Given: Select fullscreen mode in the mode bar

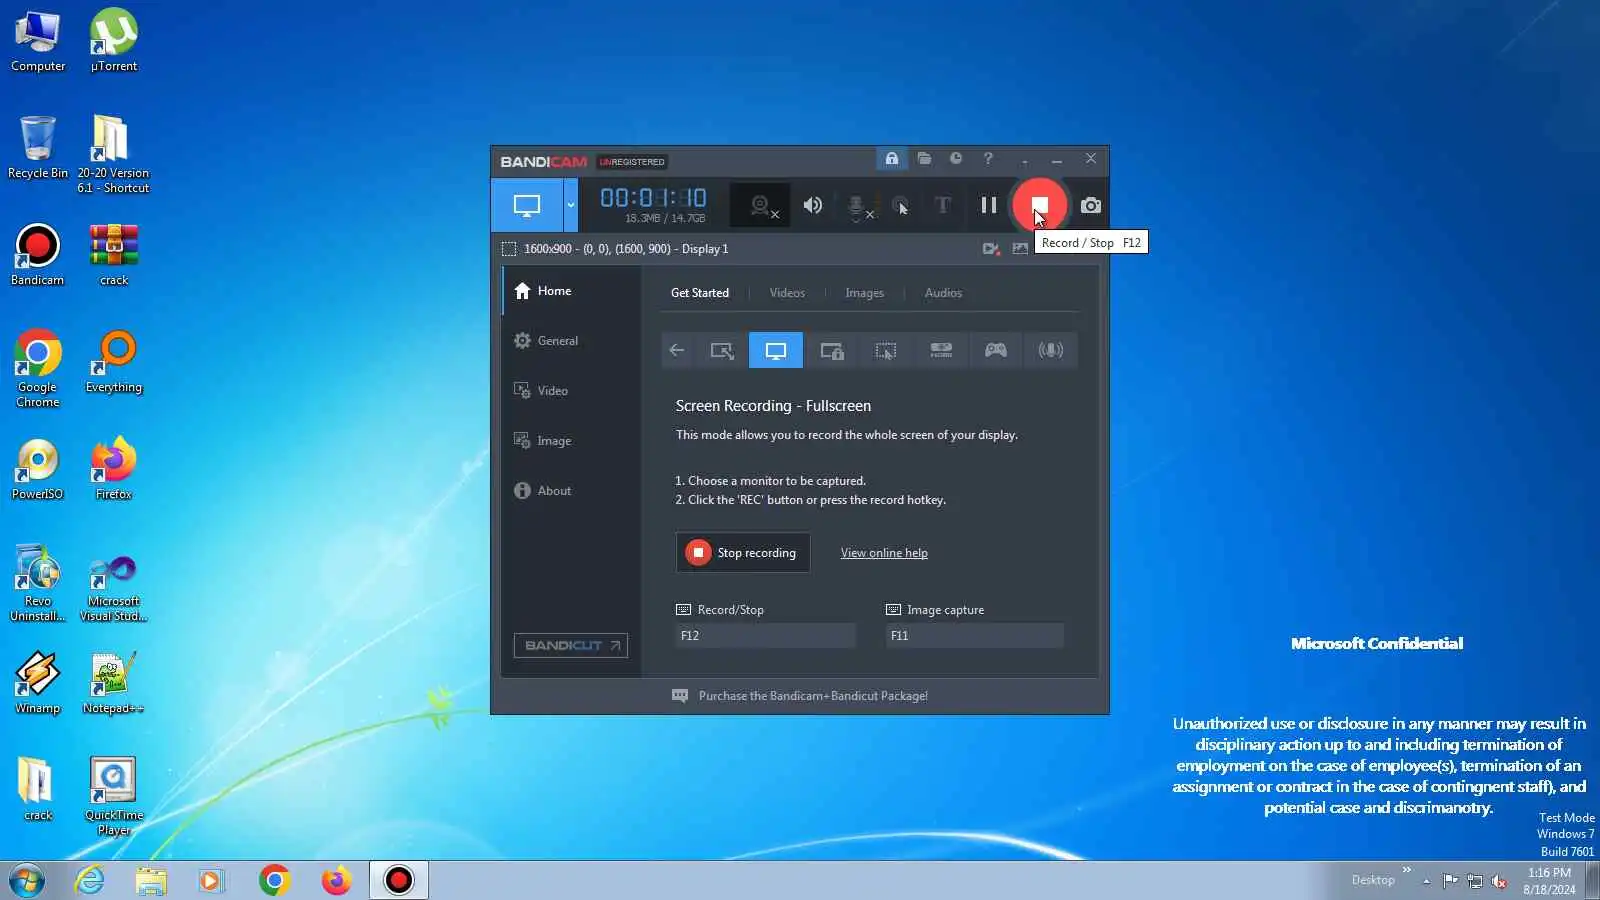Looking at the screenshot, I should pyautogui.click(x=776, y=350).
